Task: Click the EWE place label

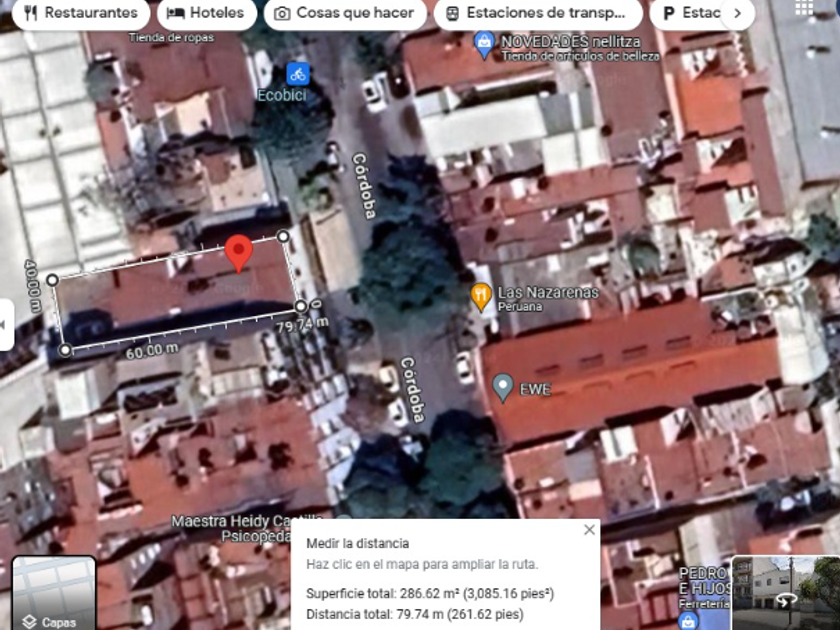Action: coord(535,389)
